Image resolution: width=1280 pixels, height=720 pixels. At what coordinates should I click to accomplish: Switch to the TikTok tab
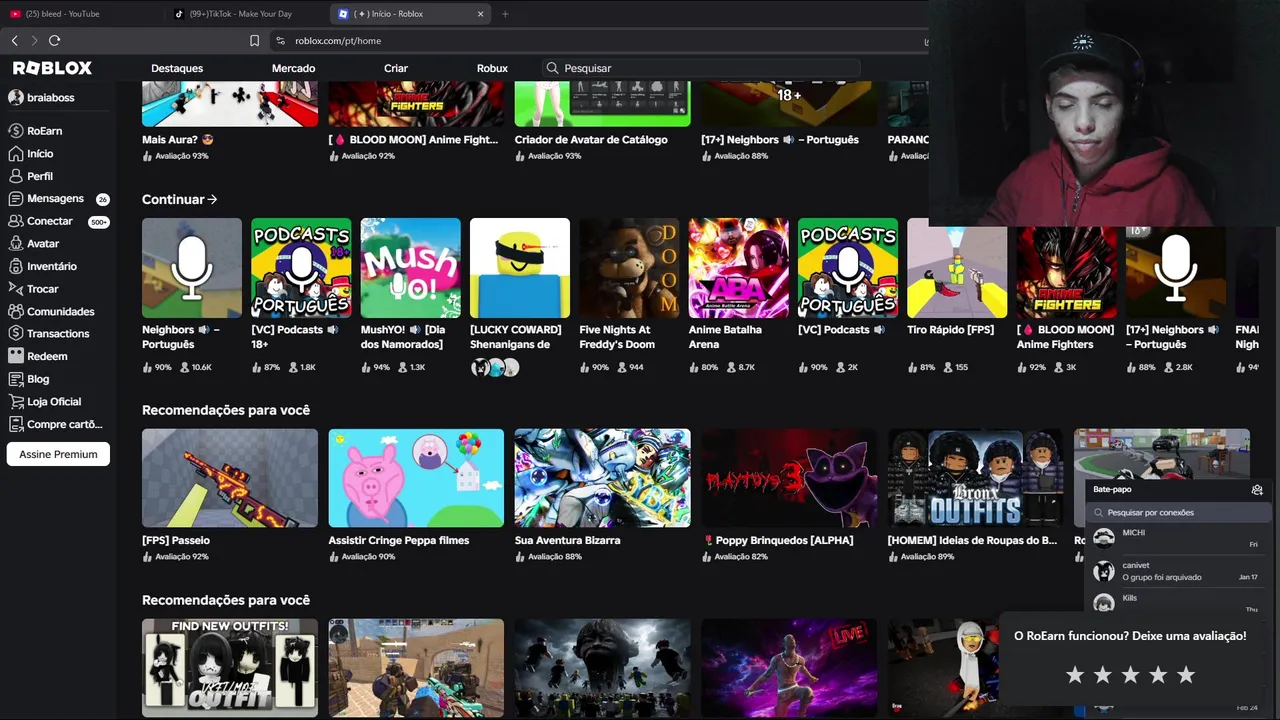(247, 14)
